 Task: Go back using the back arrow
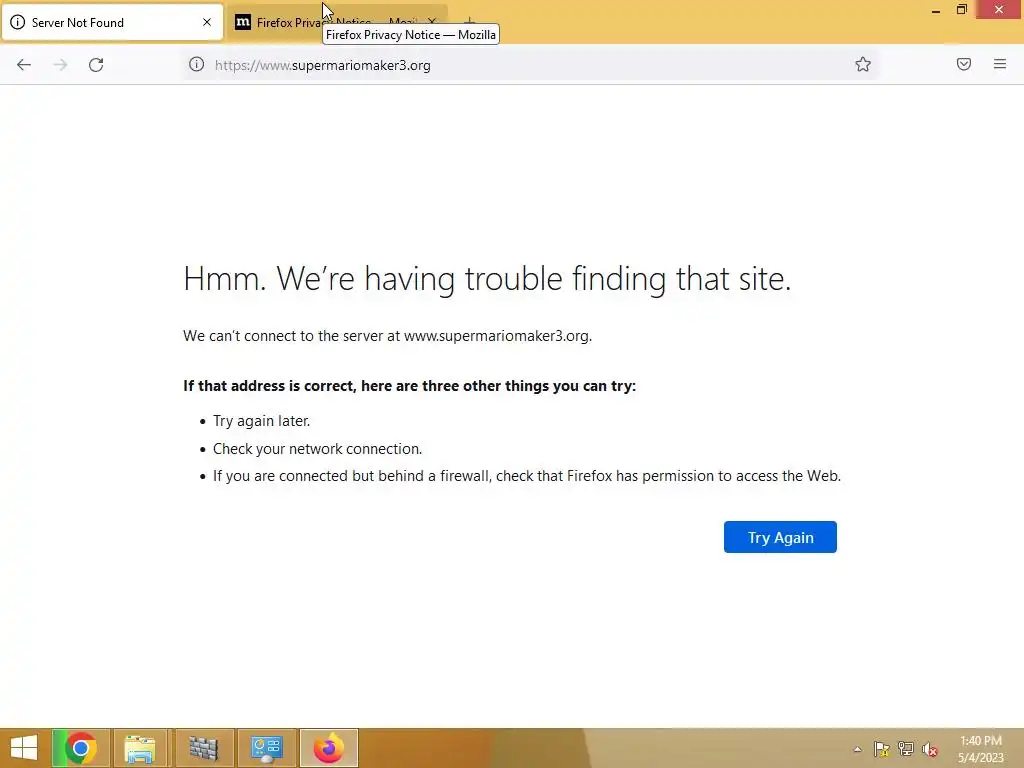(x=24, y=65)
